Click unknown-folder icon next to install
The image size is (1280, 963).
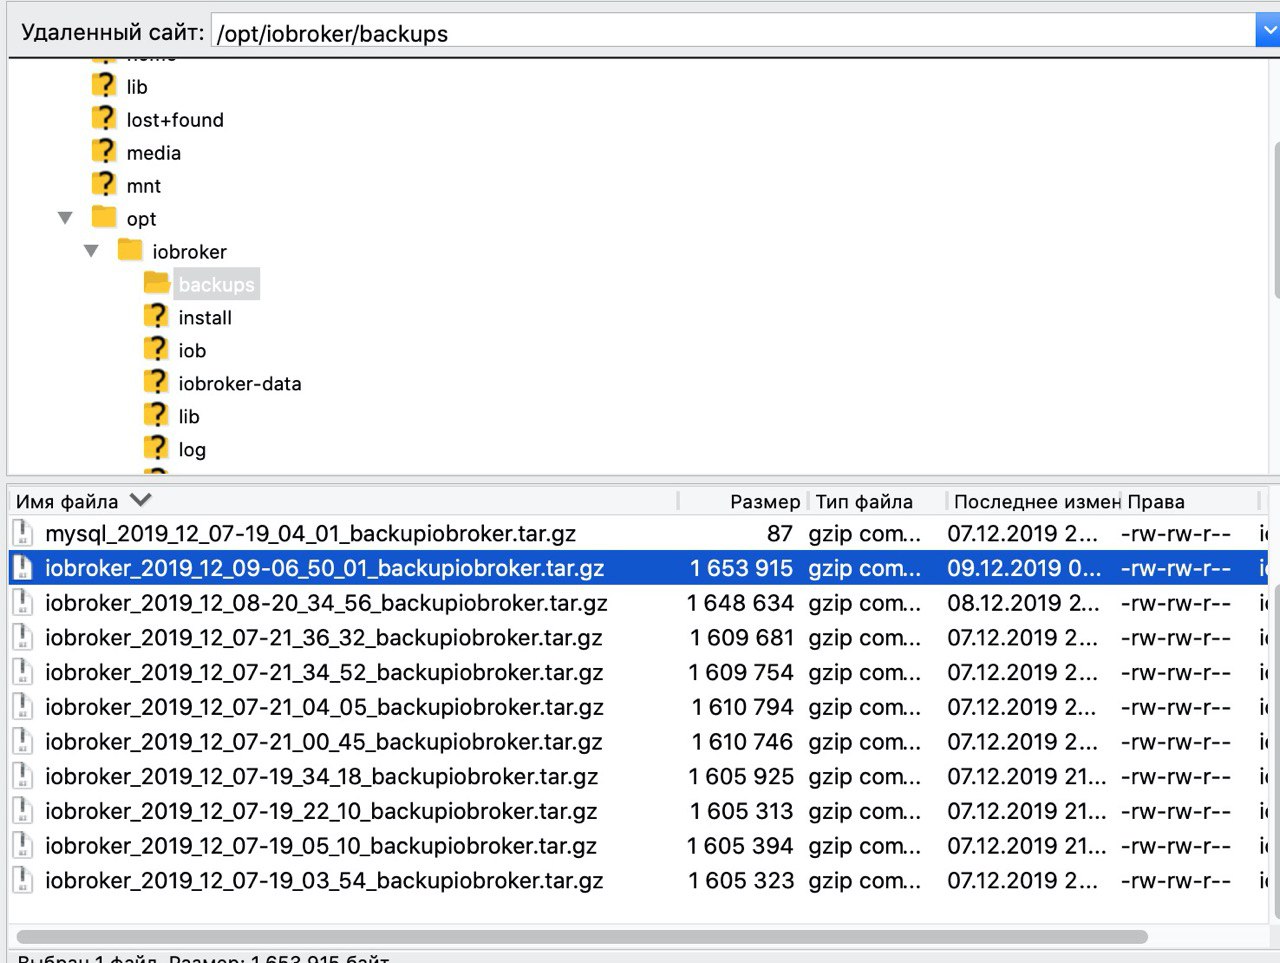(156, 316)
